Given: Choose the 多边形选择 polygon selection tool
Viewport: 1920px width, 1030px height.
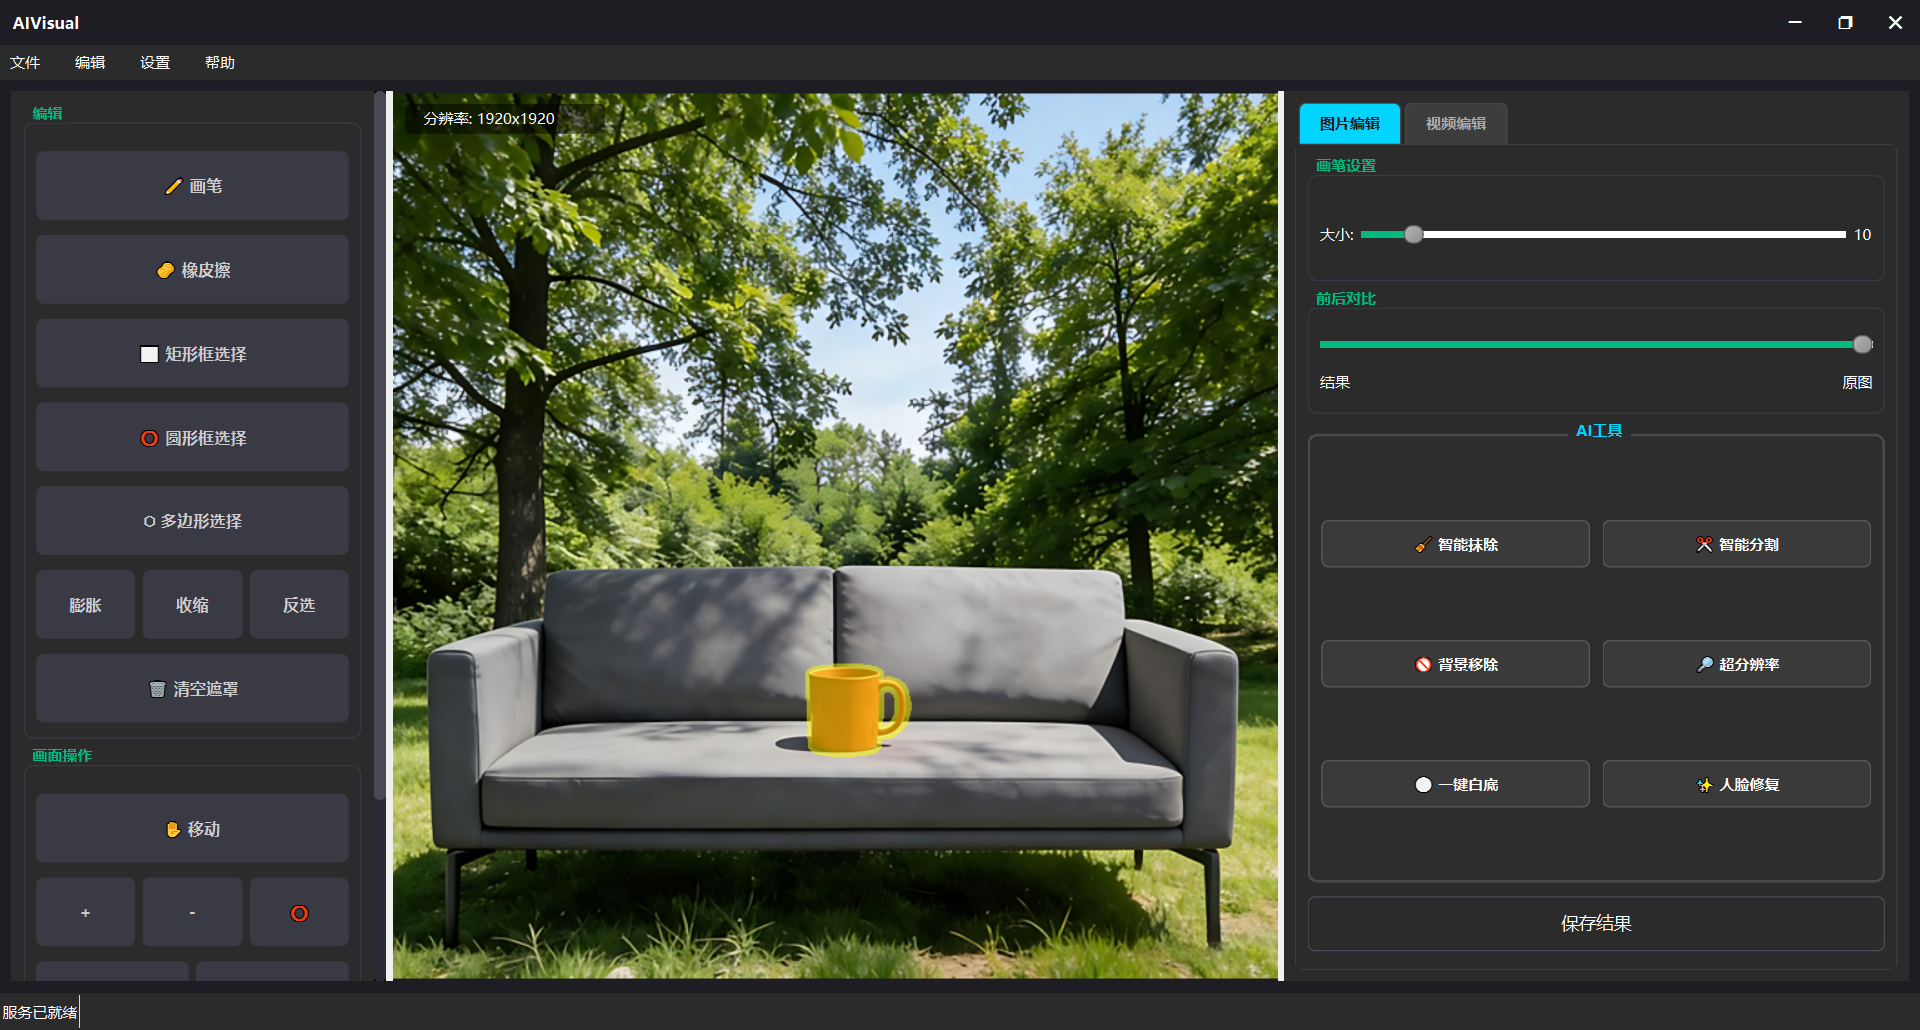Looking at the screenshot, I should coord(192,521).
